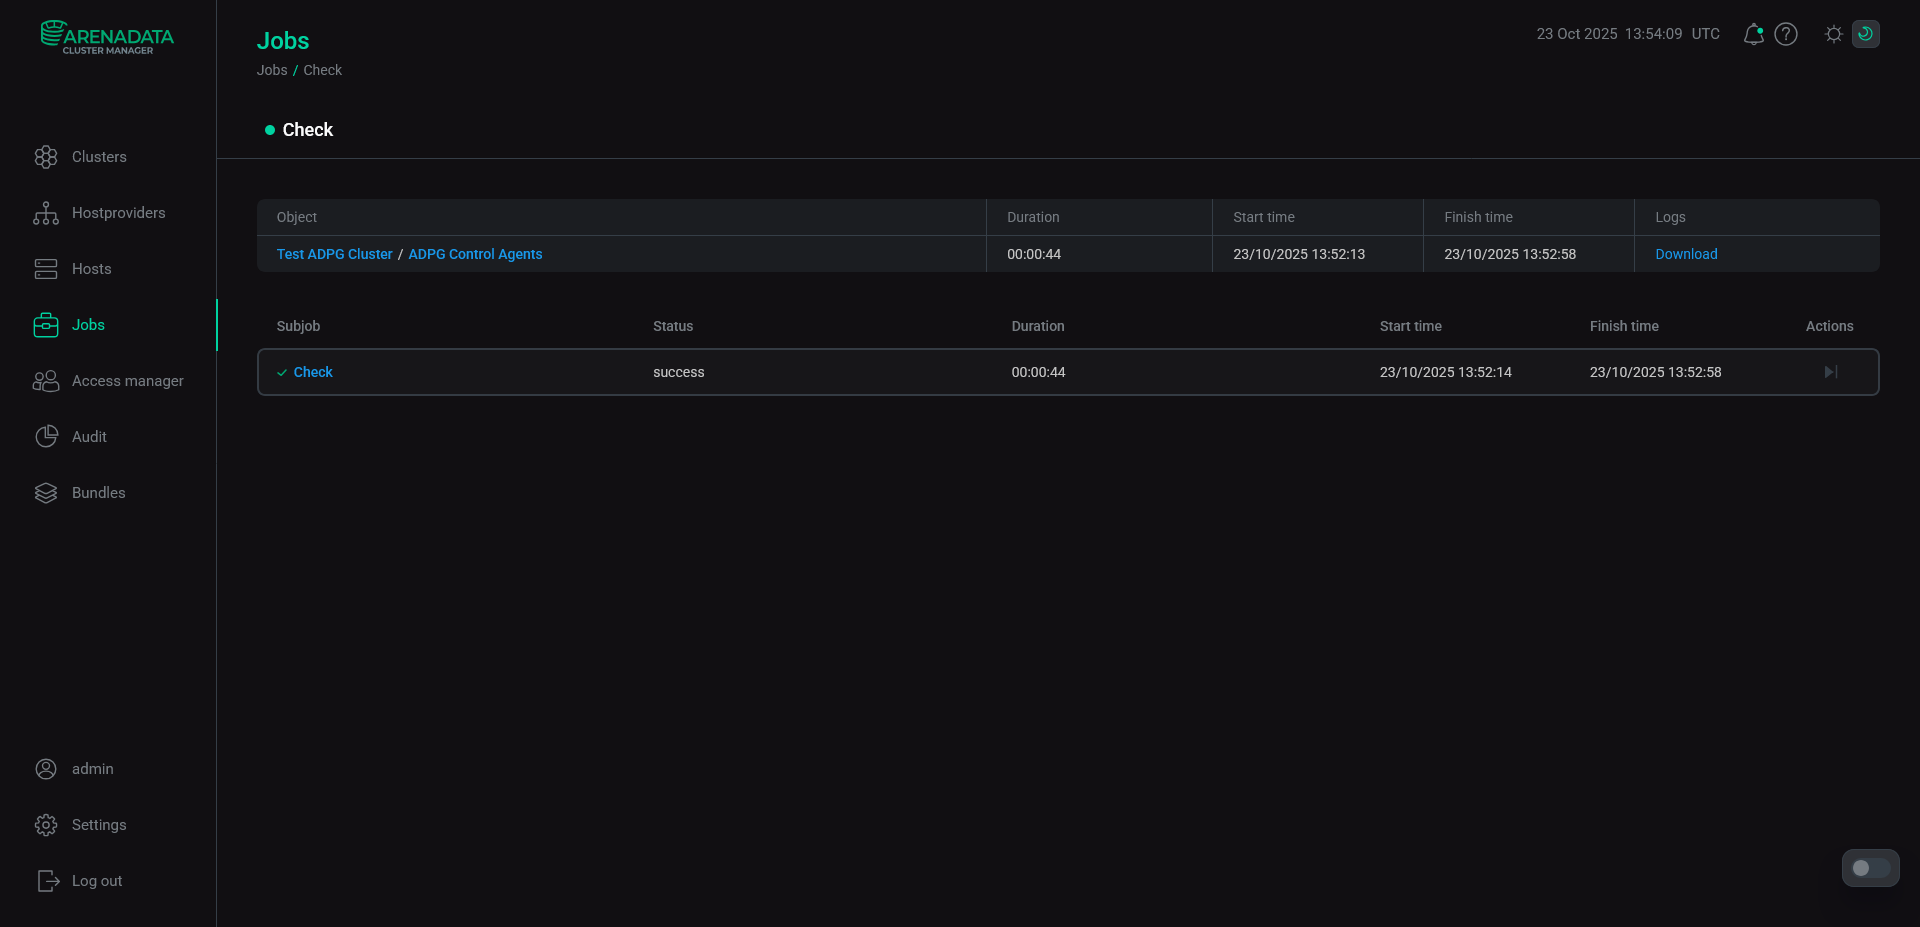Select the dark theme moon icon
The image size is (1920, 927).
click(x=1865, y=34)
